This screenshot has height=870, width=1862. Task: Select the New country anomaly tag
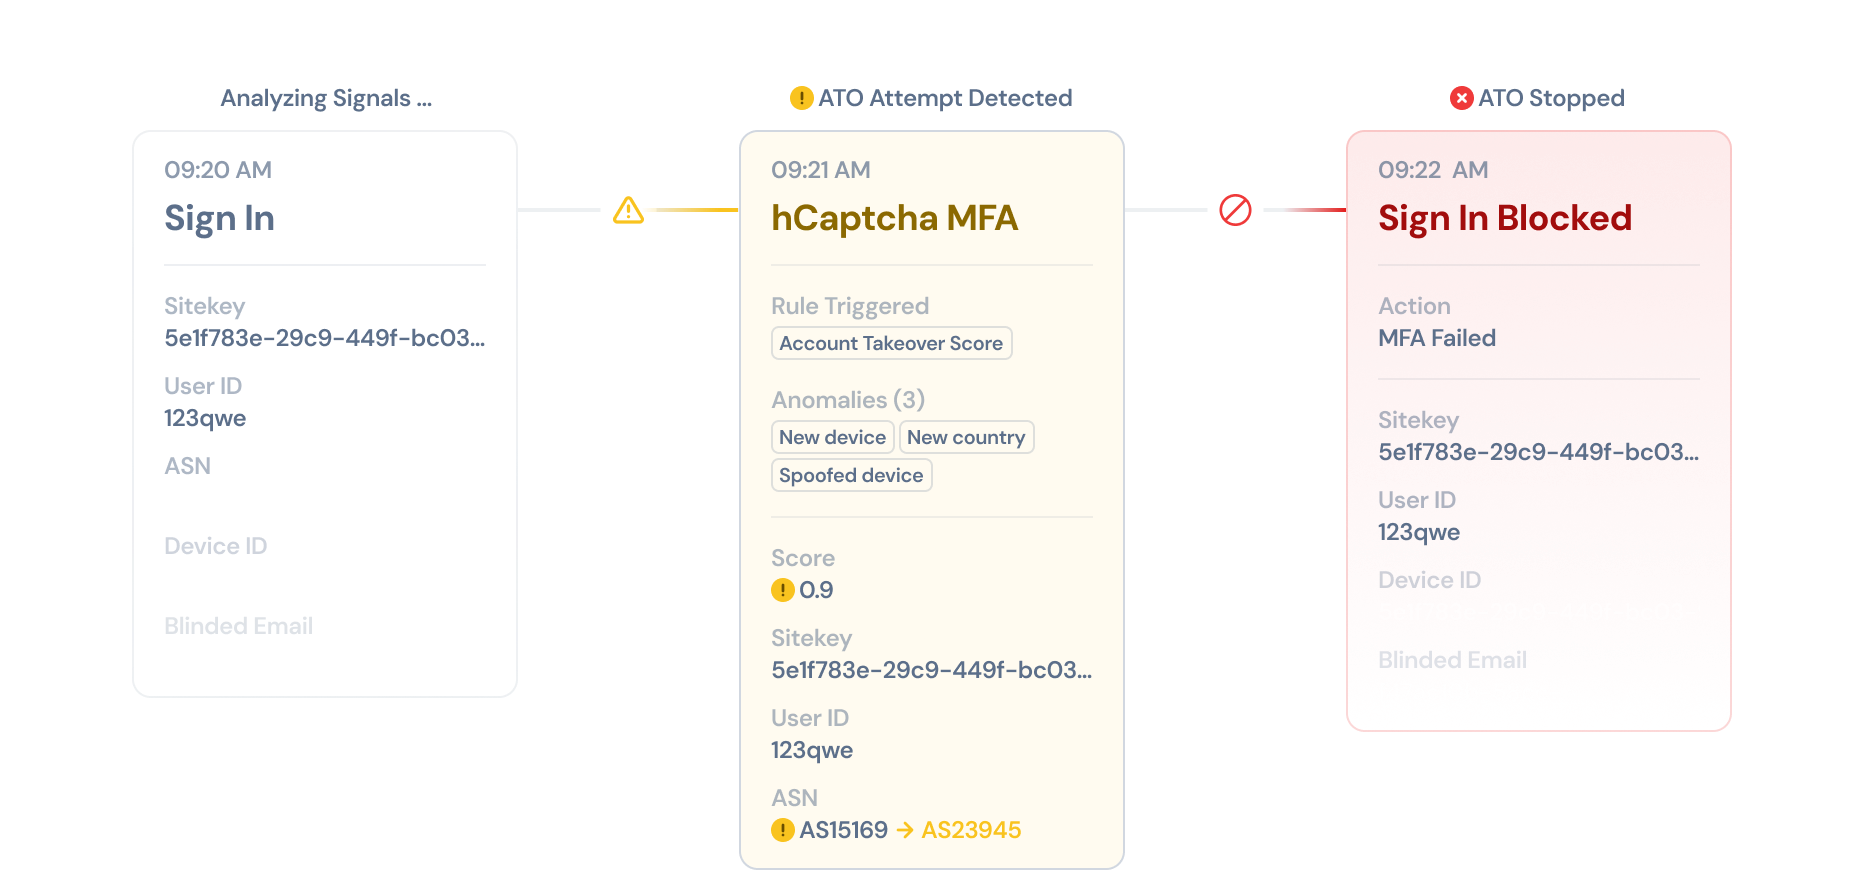(x=966, y=437)
